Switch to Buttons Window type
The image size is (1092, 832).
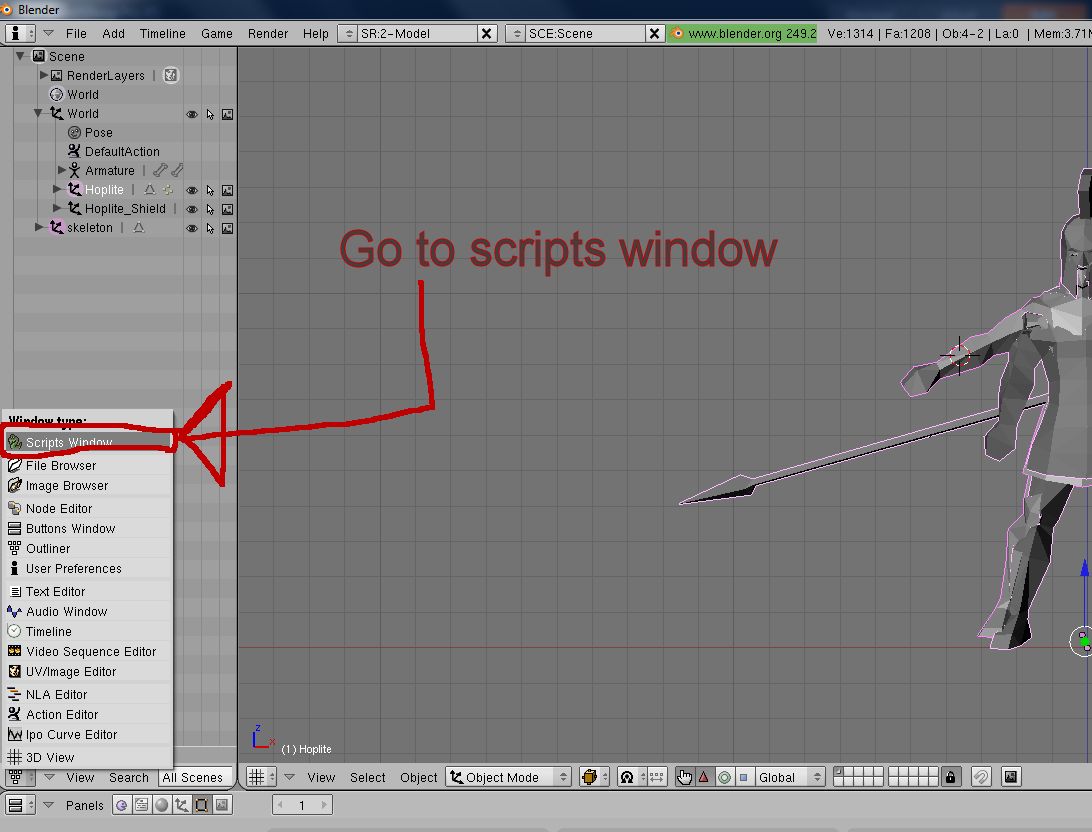[x=88, y=528]
